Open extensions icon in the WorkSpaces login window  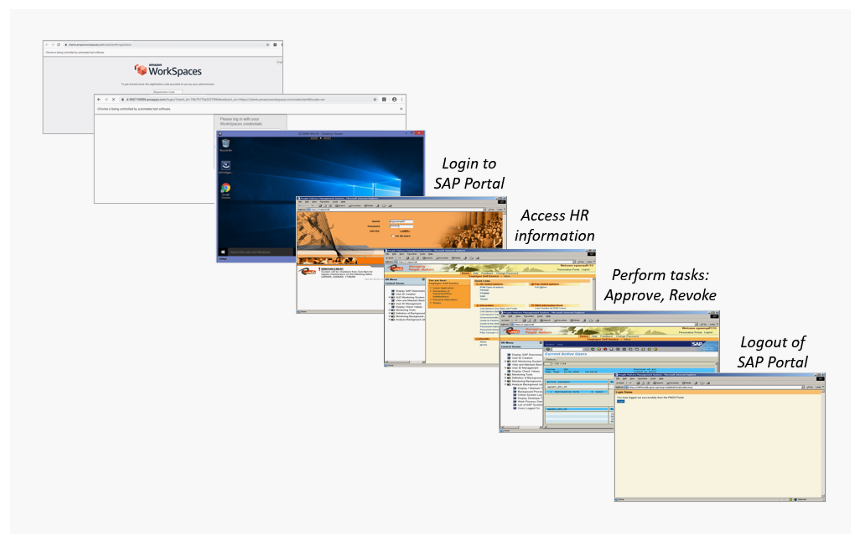coord(384,99)
